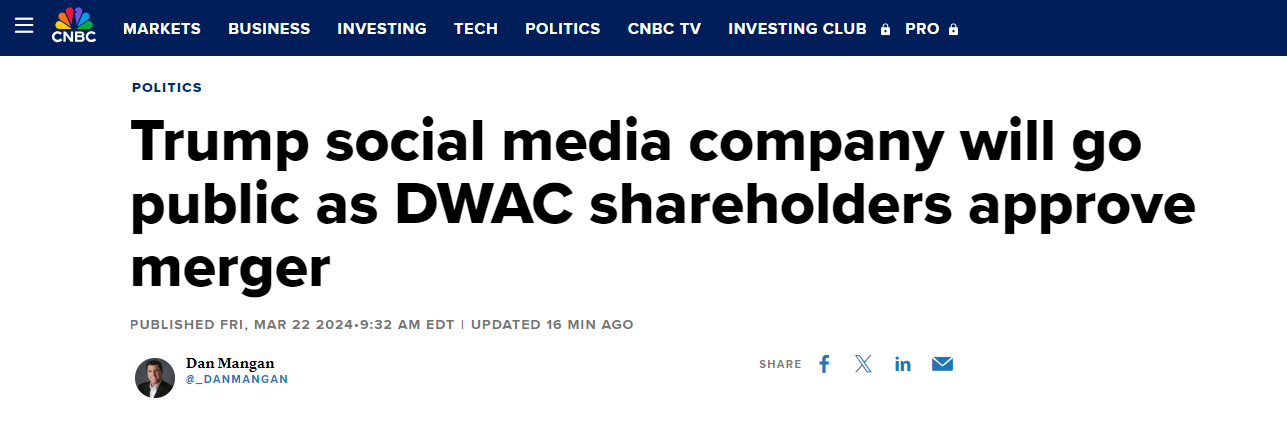Share article via email icon
This screenshot has height=427, width=1287.
[x=942, y=364]
